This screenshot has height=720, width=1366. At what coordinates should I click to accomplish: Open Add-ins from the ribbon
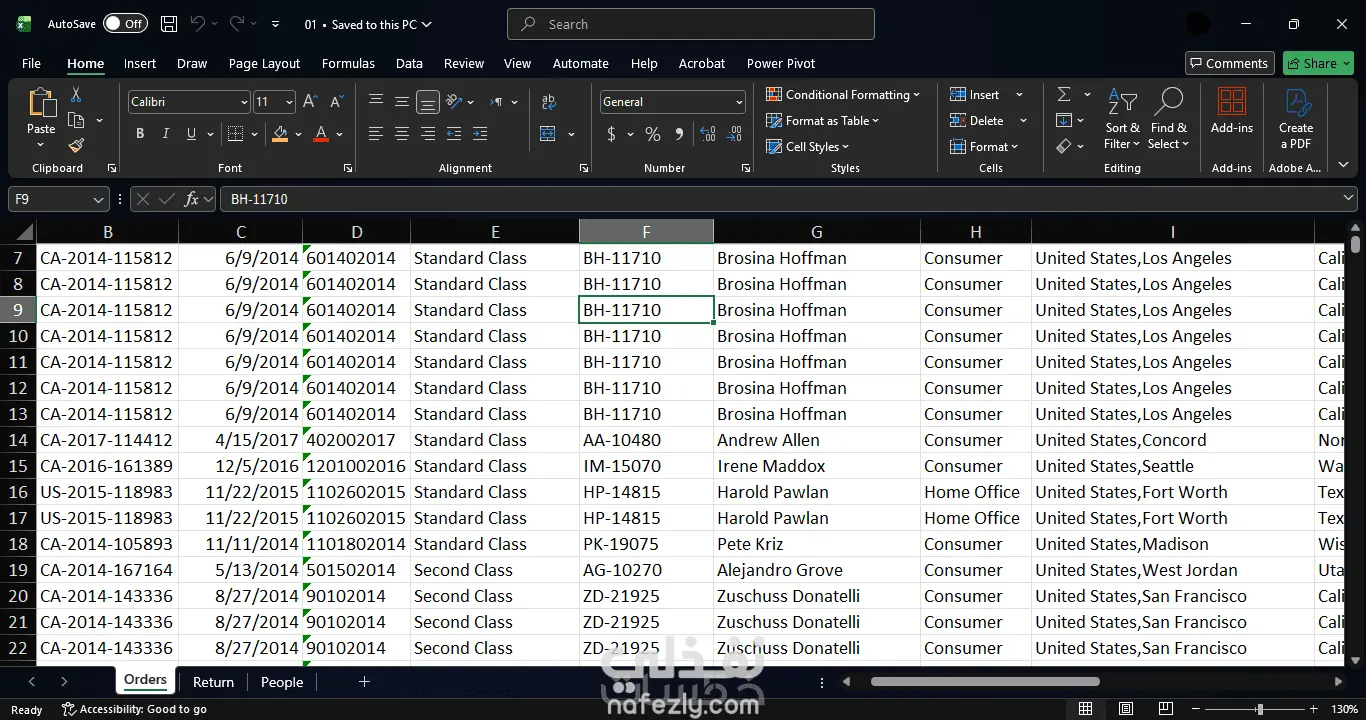click(x=1232, y=110)
